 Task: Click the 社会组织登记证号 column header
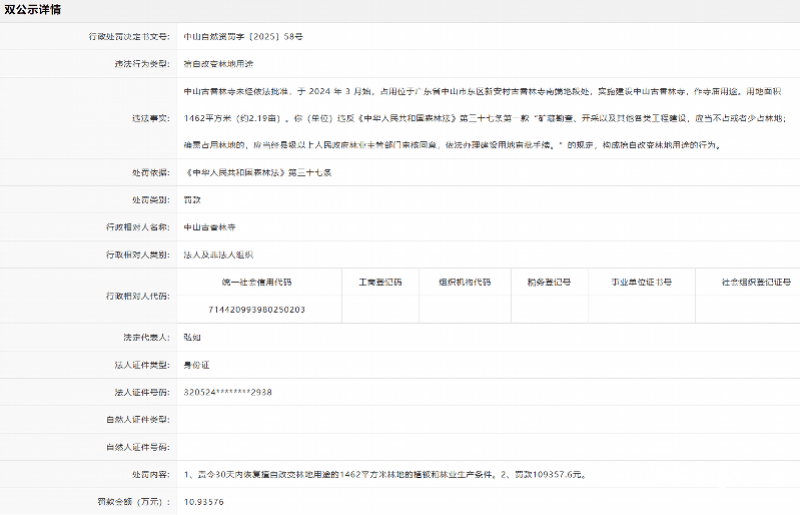coord(756,282)
